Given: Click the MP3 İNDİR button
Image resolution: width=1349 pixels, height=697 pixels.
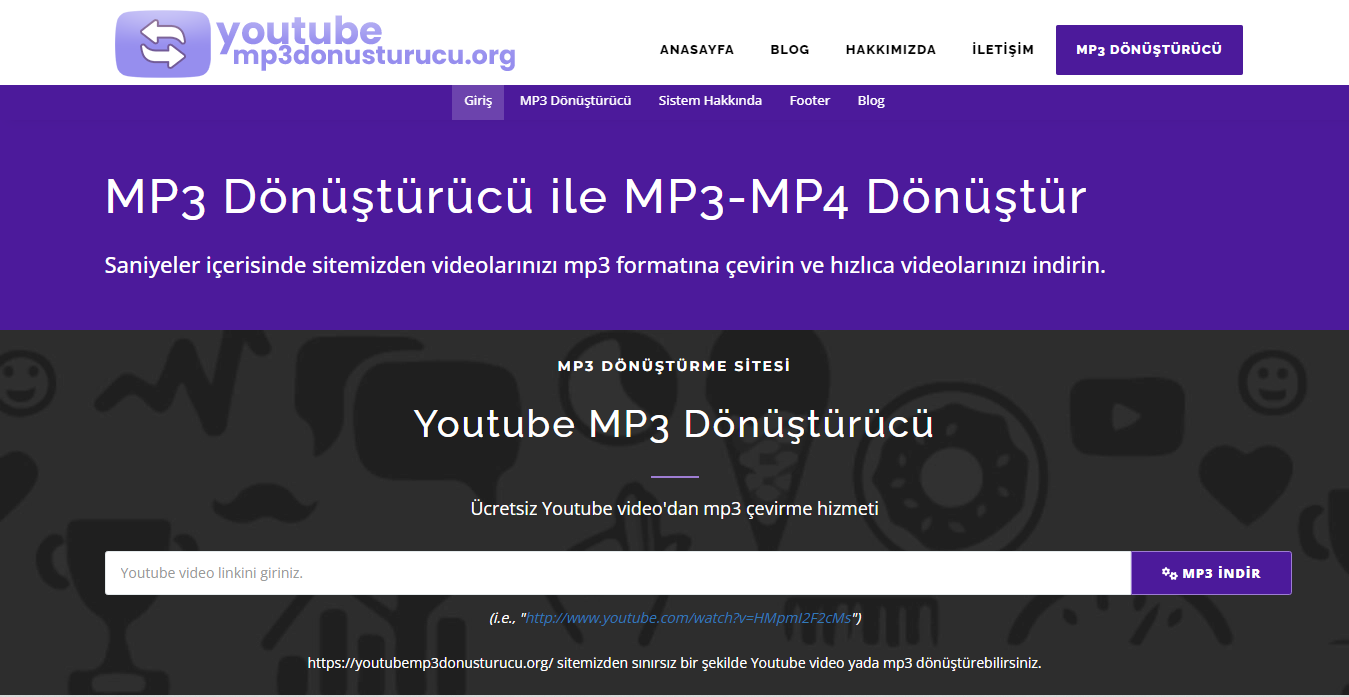Looking at the screenshot, I should (x=1211, y=573).
